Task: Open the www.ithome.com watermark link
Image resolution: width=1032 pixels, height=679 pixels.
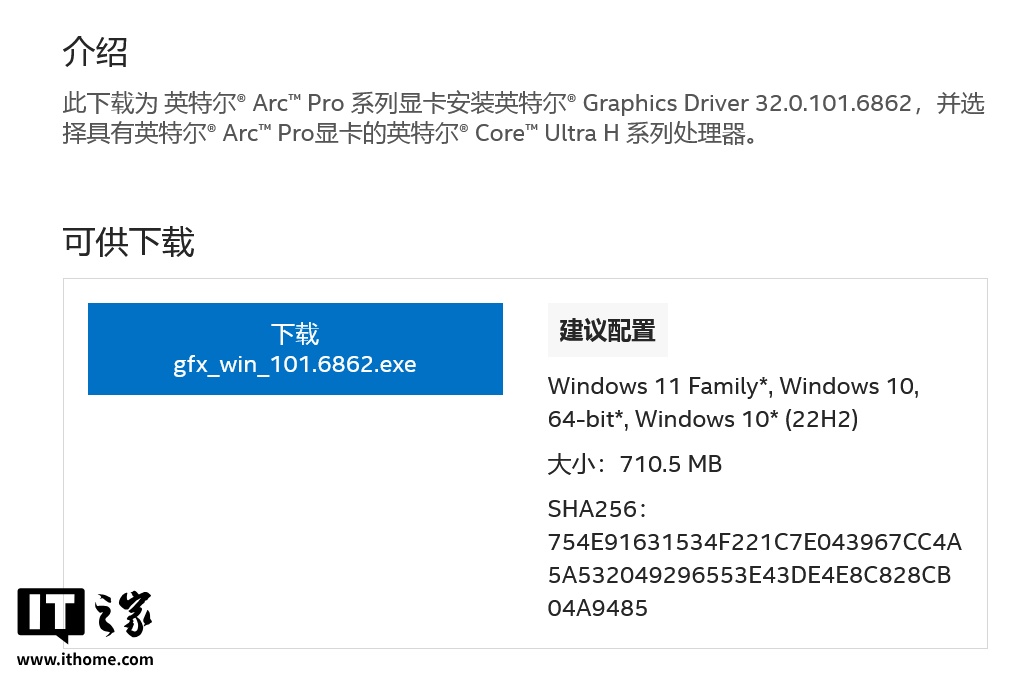Action: coord(86,659)
